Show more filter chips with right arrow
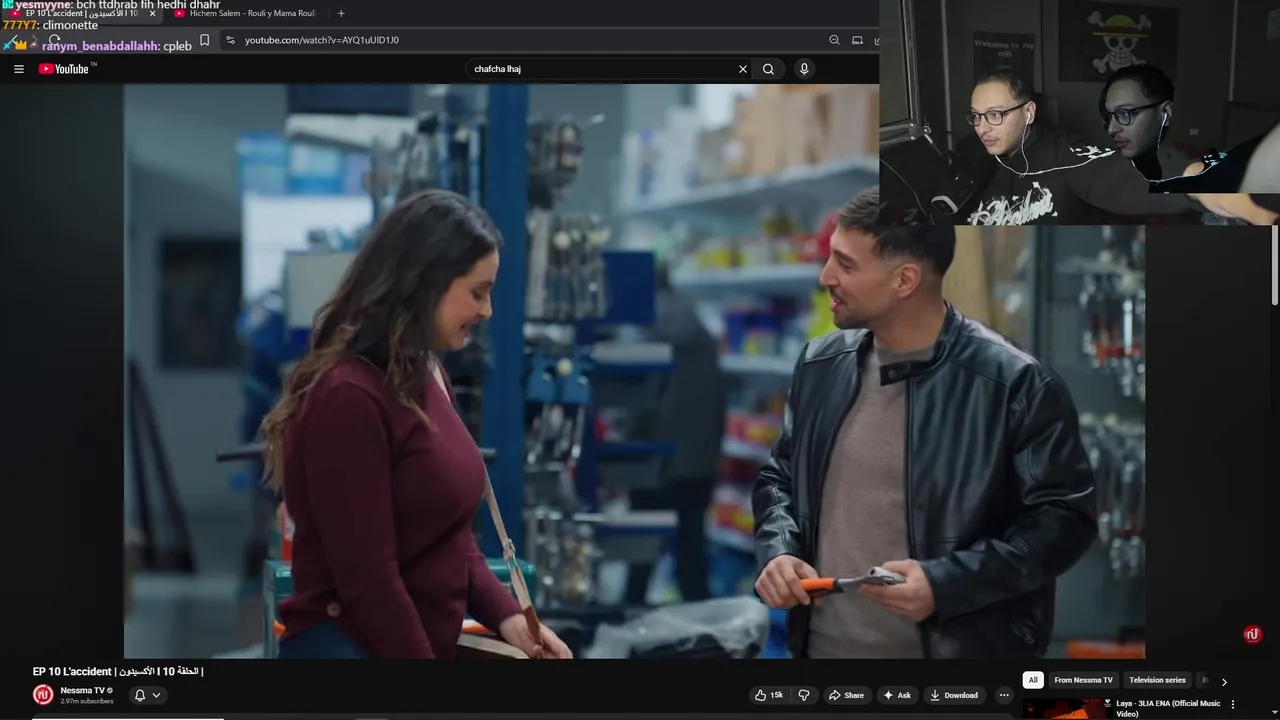 (1224, 681)
